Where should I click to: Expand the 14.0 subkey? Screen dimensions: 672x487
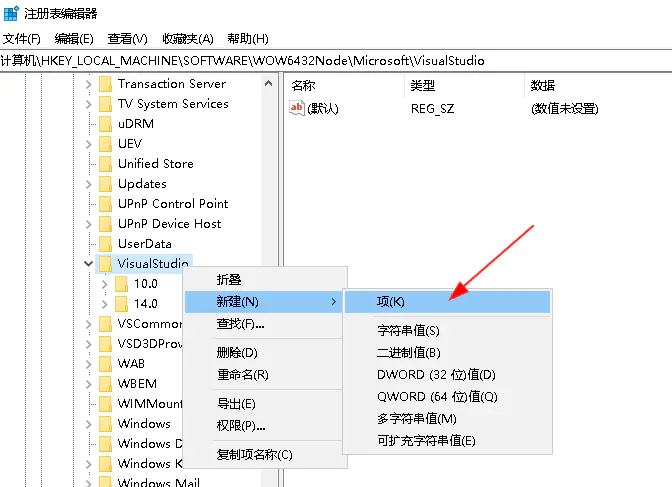click(x=105, y=304)
